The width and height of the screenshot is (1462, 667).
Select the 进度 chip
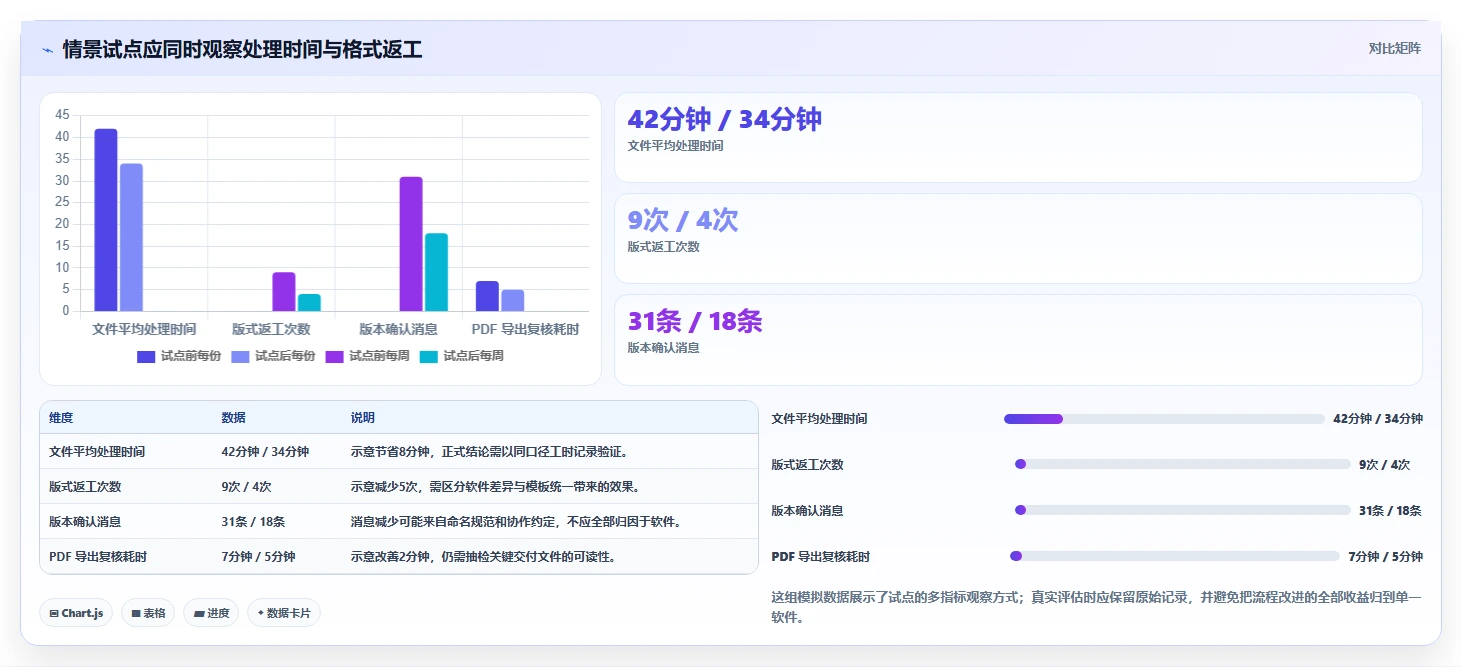(x=211, y=613)
